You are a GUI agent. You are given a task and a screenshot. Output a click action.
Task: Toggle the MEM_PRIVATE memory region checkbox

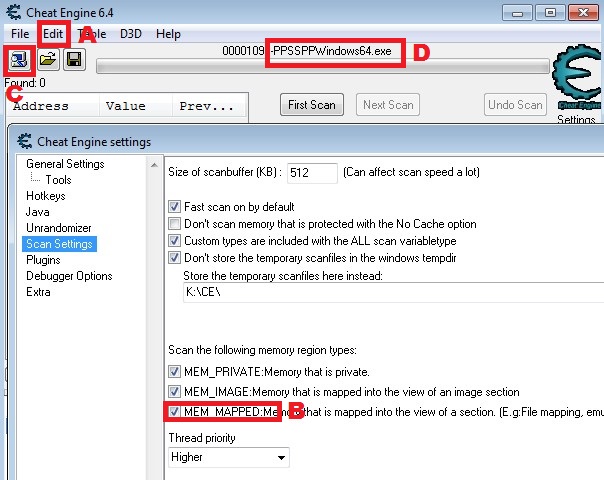(x=175, y=371)
